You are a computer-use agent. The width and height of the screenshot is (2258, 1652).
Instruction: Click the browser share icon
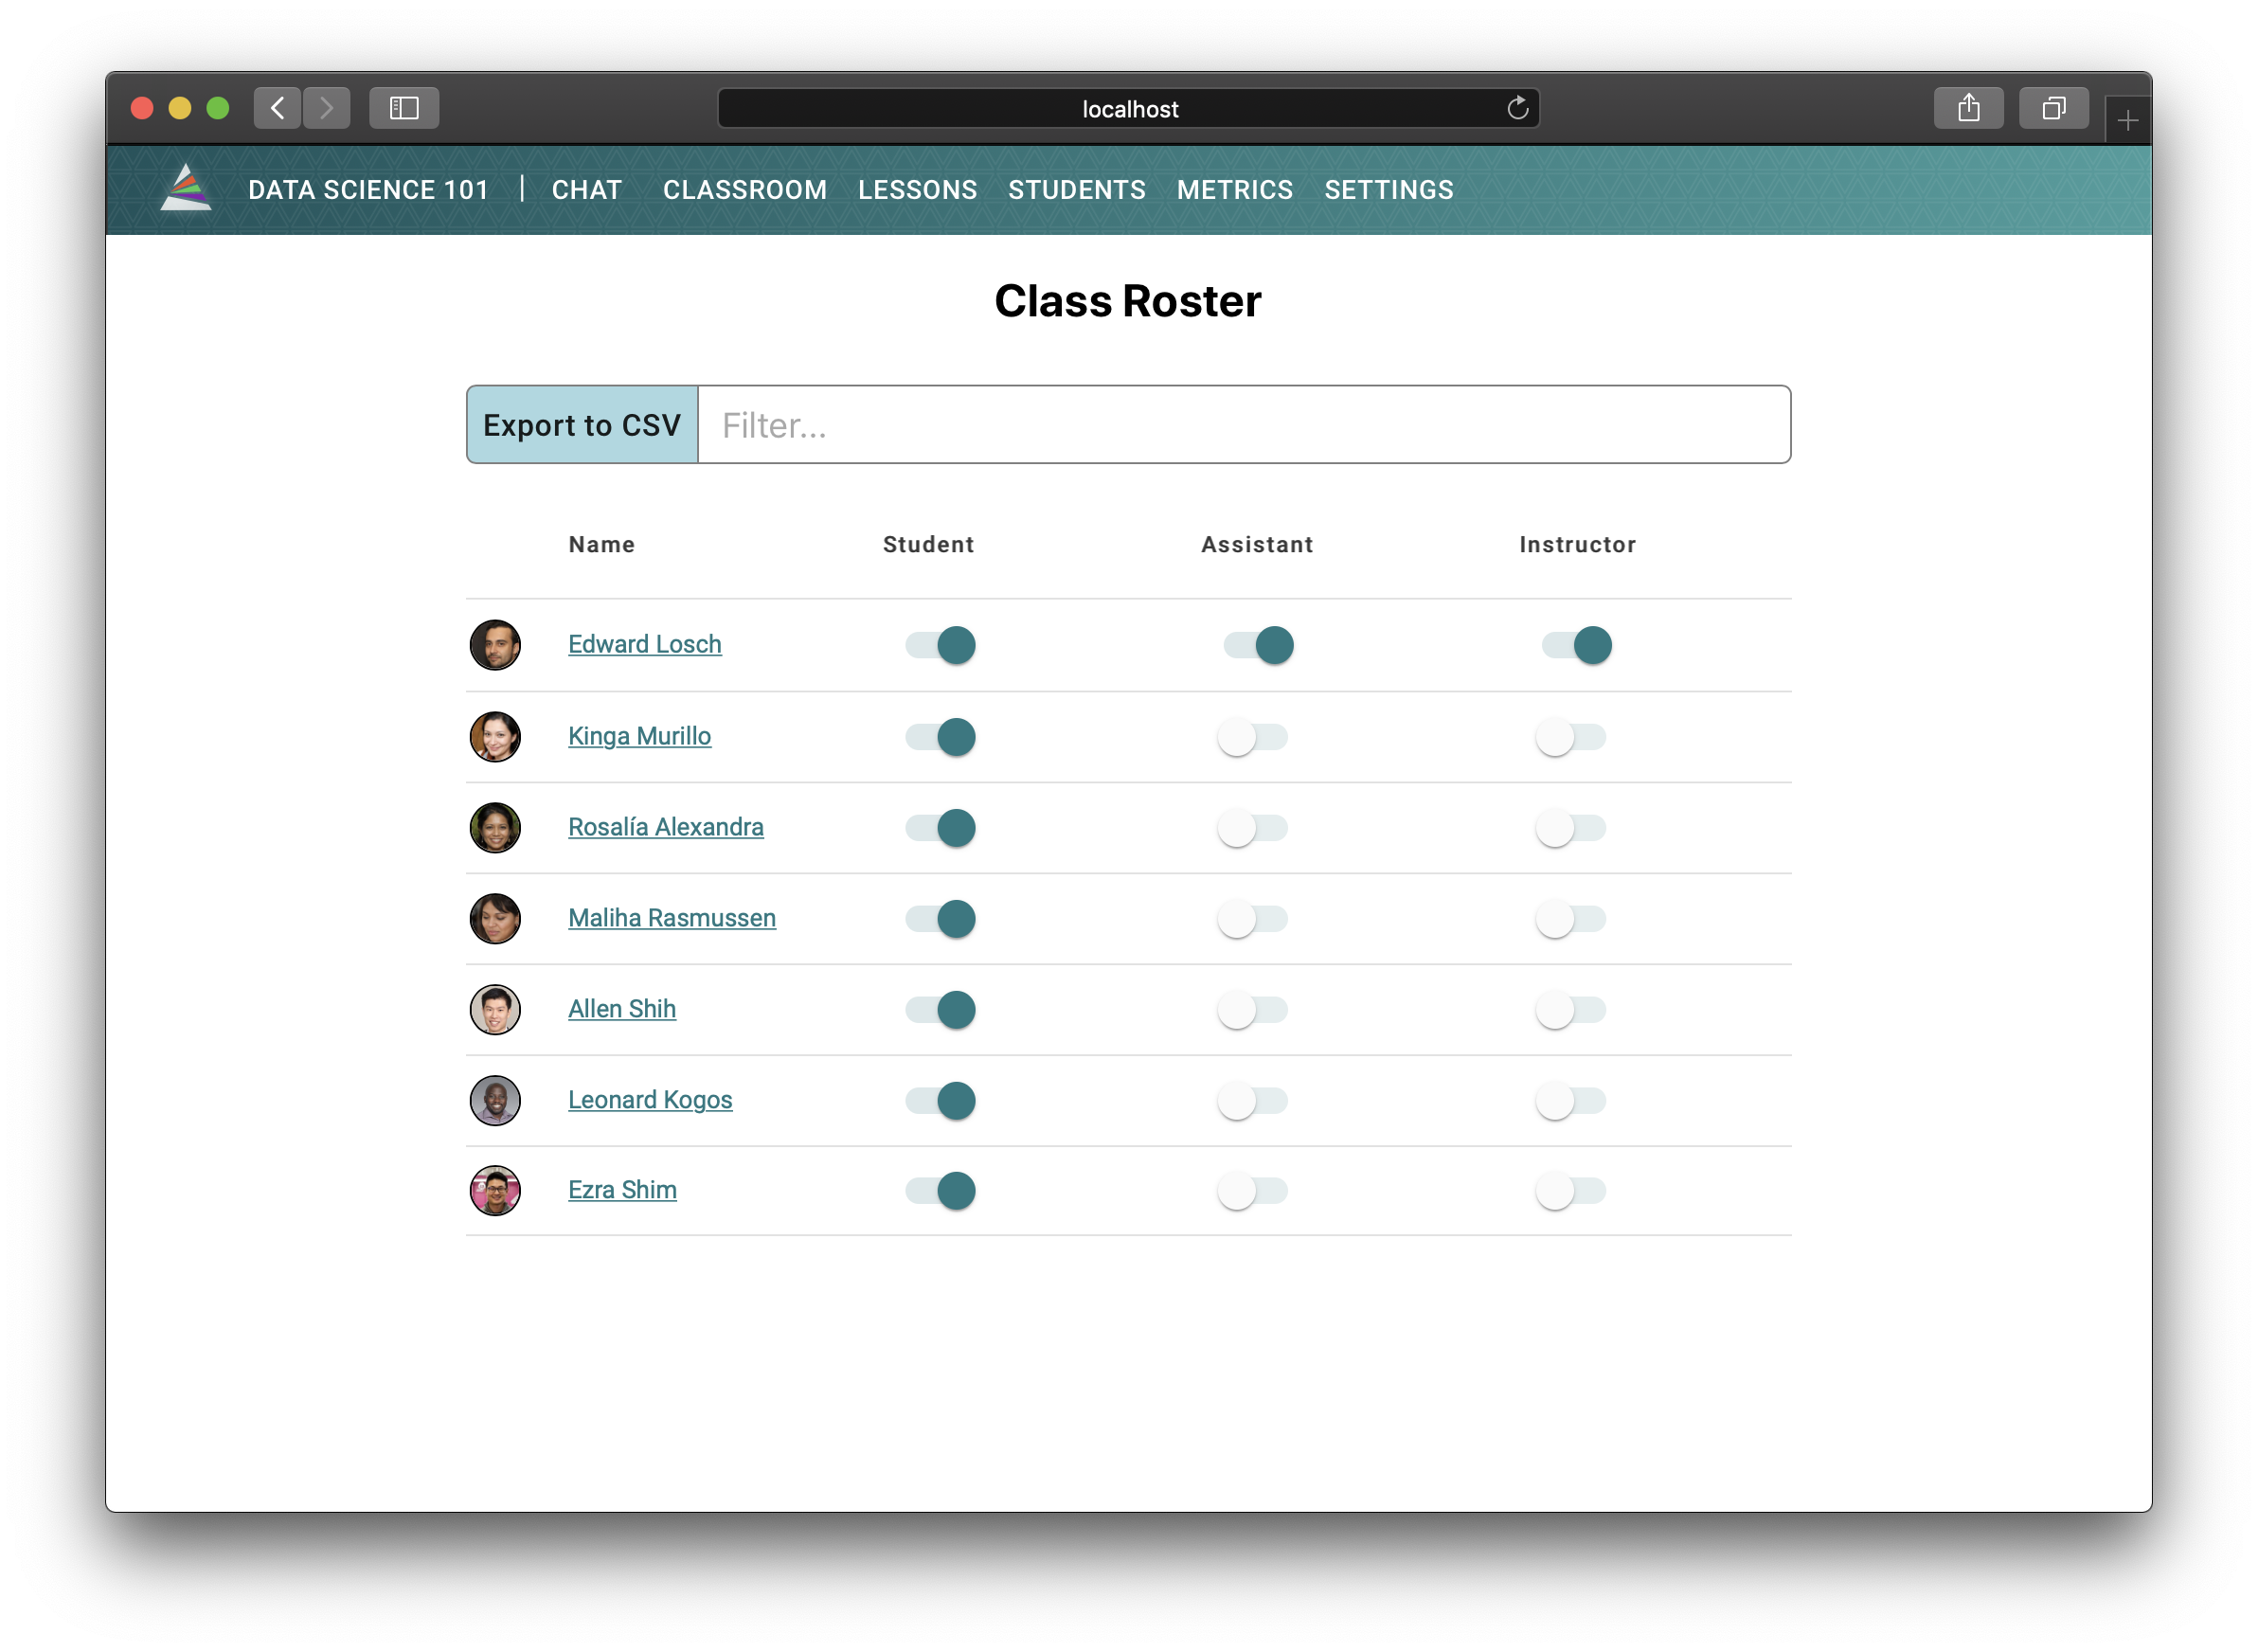1968,108
